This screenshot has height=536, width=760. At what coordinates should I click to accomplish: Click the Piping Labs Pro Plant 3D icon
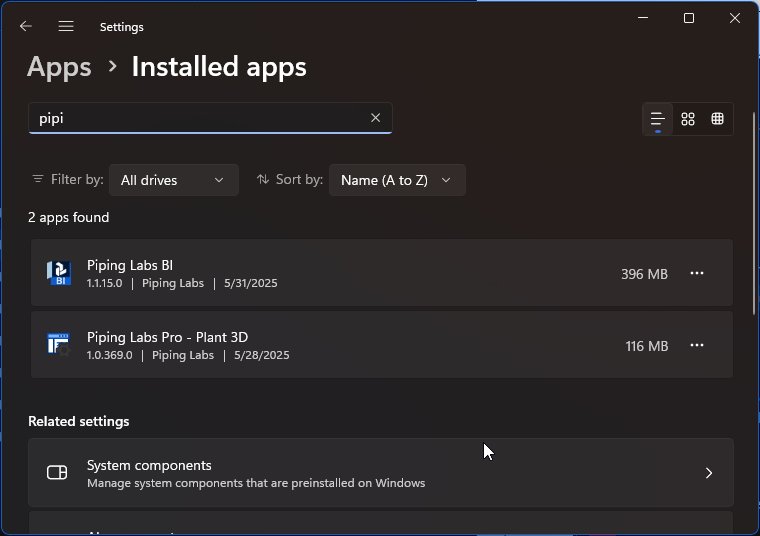pyautogui.click(x=59, y=345)
